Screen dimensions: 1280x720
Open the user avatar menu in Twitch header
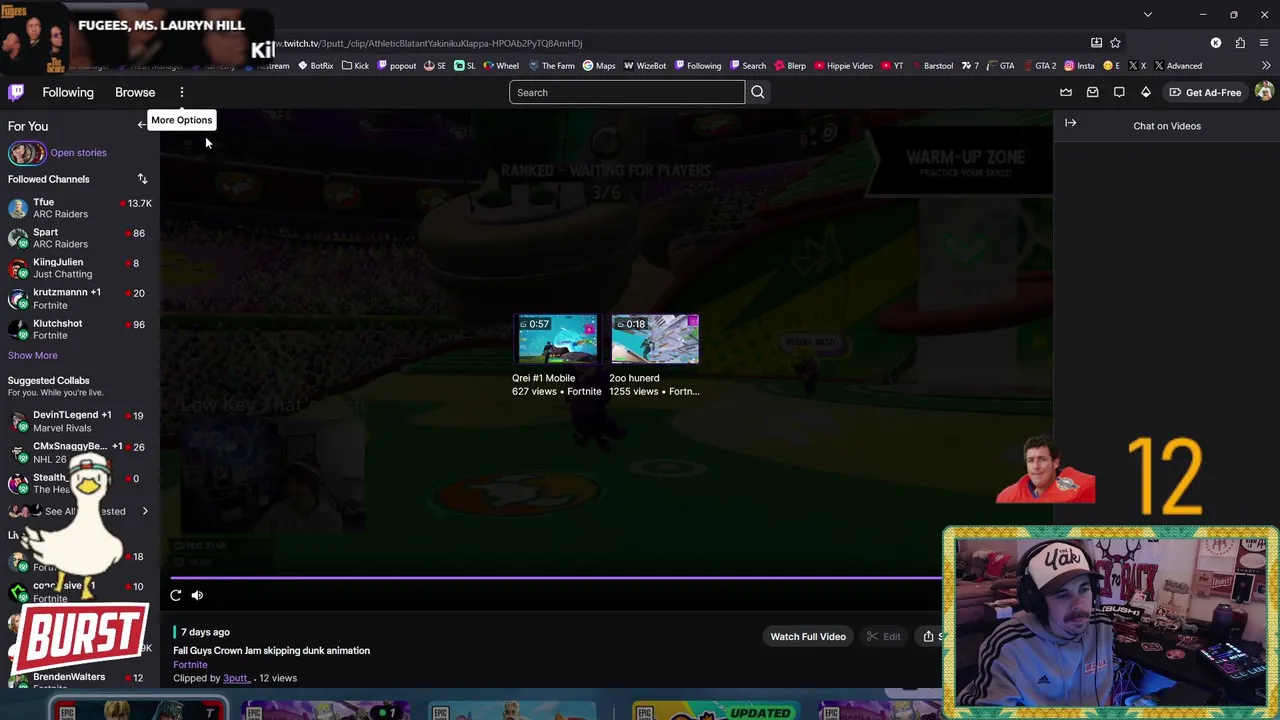tap(1264, 92)
